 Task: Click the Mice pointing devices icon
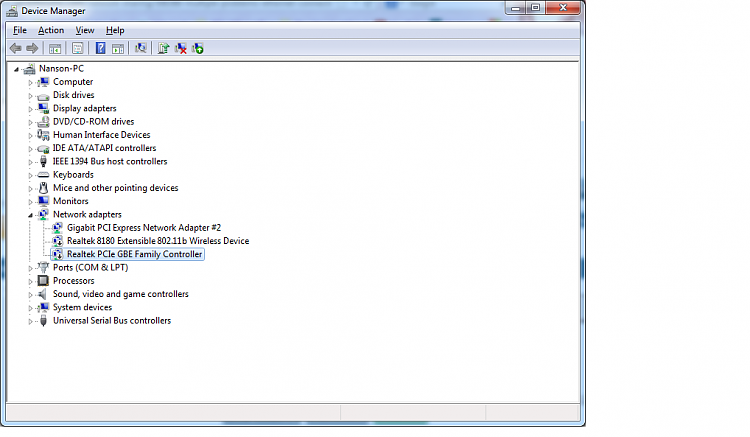click(44, 188)
